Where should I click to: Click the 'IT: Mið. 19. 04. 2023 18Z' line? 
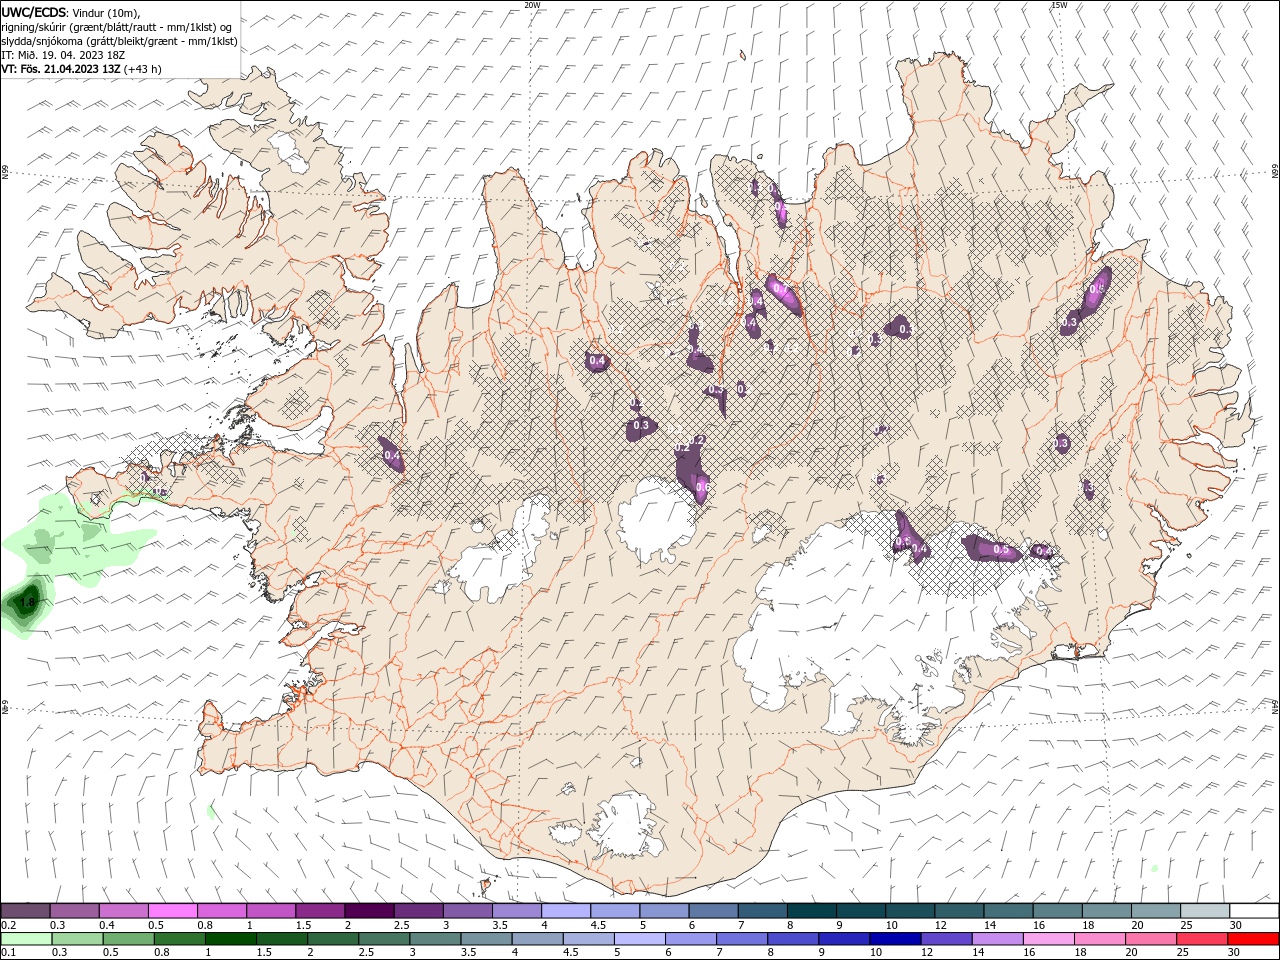pyautogui.click(x=63, y=54)
